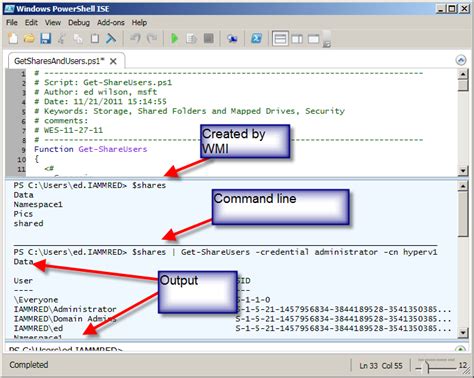
Task: Open the Help menu
Action: coord(139,23)
